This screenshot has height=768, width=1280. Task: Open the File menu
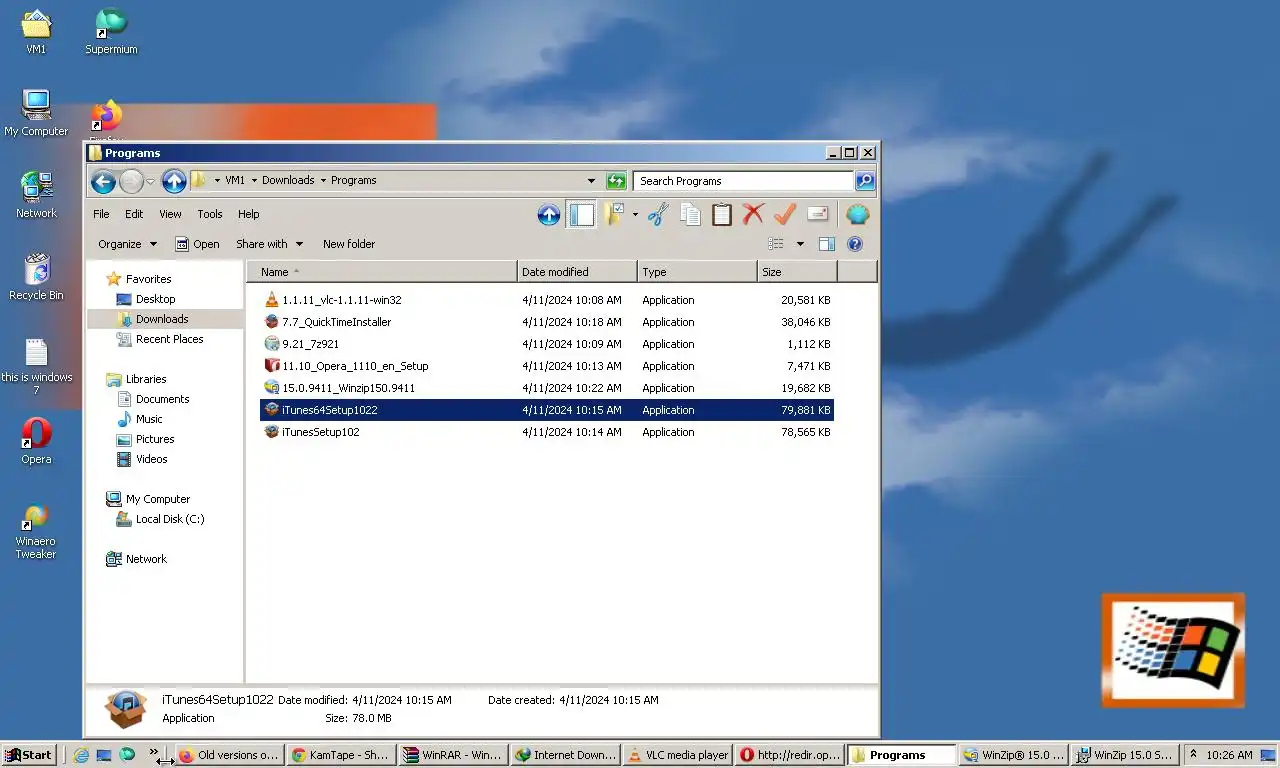click(101, 214)
